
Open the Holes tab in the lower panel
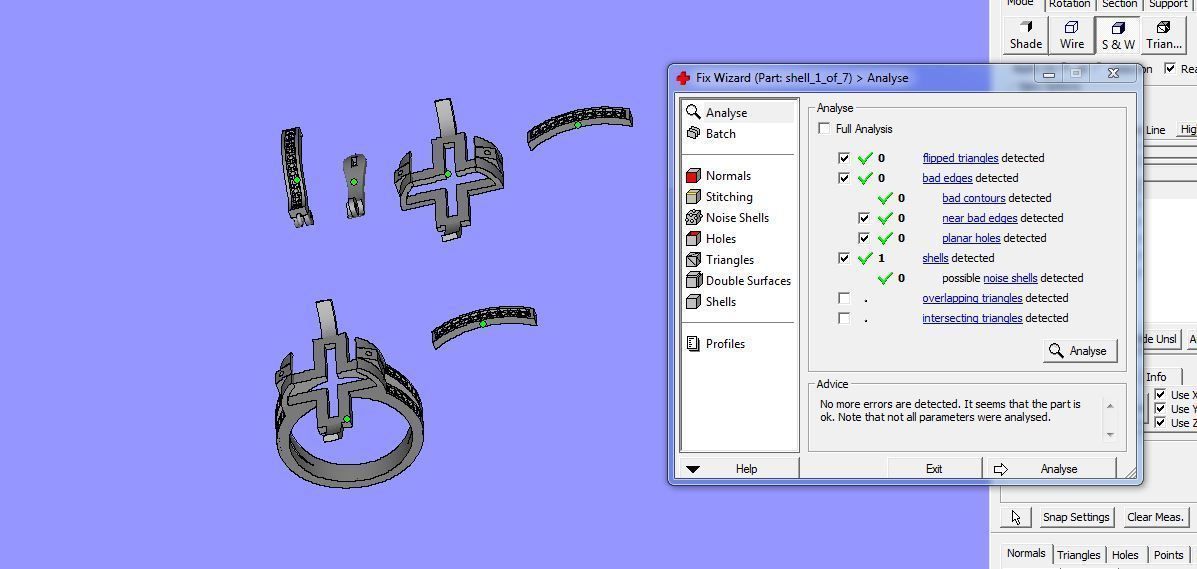click(x=1124, y=555)
